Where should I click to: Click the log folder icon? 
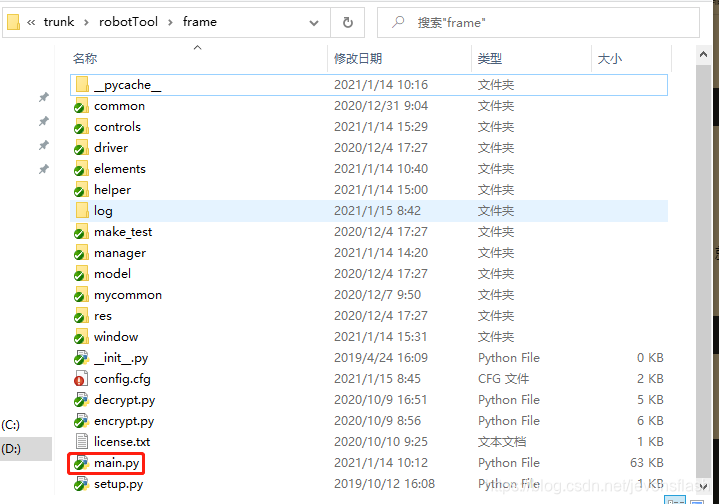tap(82, 210)
